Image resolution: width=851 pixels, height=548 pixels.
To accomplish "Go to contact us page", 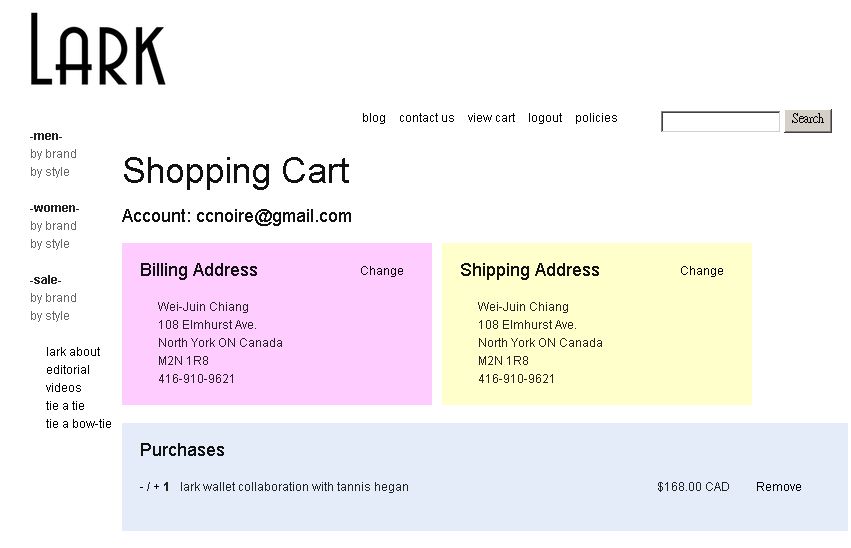I will (427, 118).
